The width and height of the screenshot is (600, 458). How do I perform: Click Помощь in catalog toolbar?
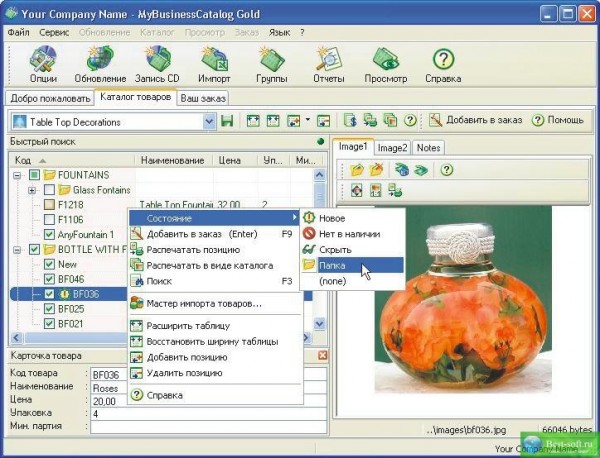click(x=558, y=120)
